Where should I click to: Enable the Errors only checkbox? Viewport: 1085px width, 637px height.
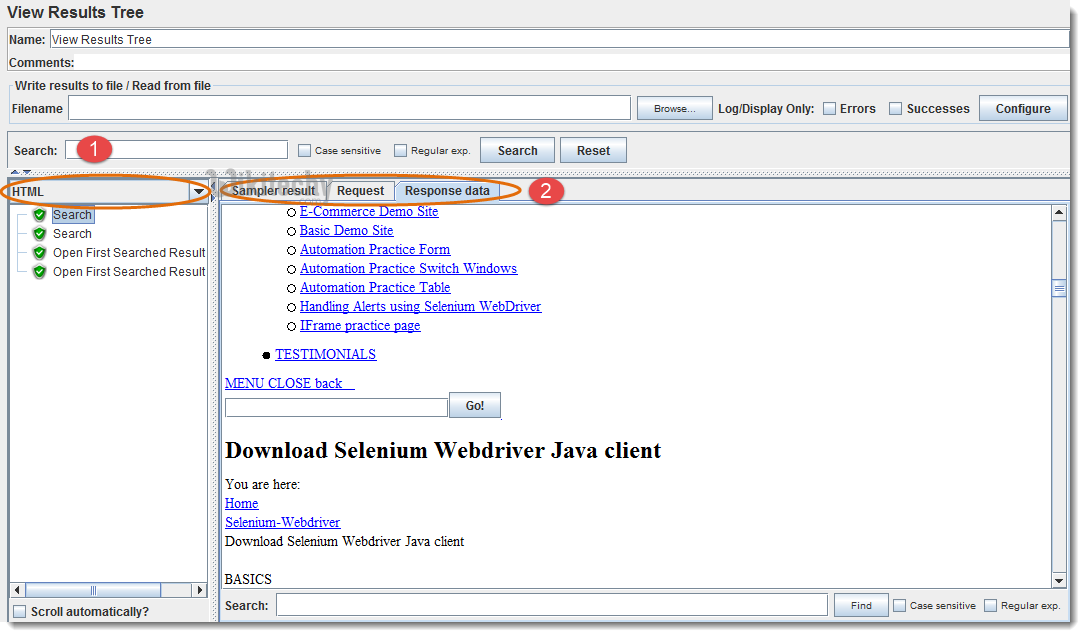[829, 109]
